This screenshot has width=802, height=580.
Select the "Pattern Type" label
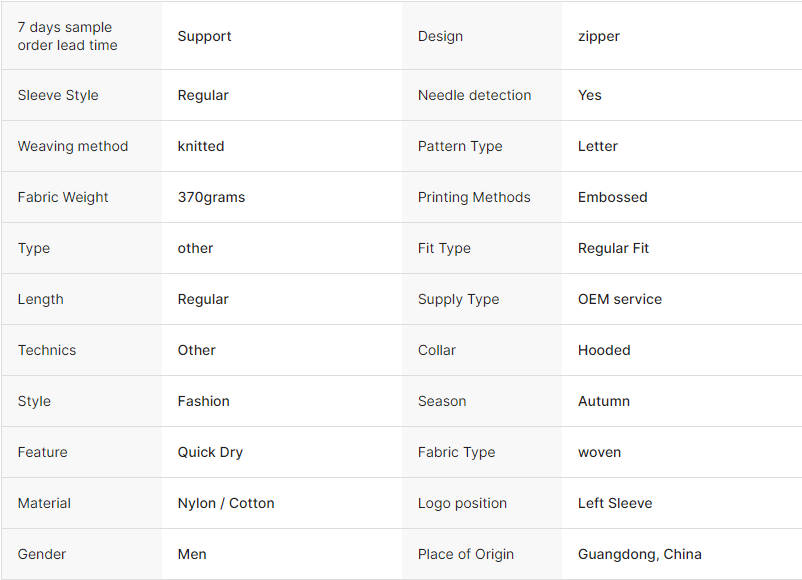(460, 146)
